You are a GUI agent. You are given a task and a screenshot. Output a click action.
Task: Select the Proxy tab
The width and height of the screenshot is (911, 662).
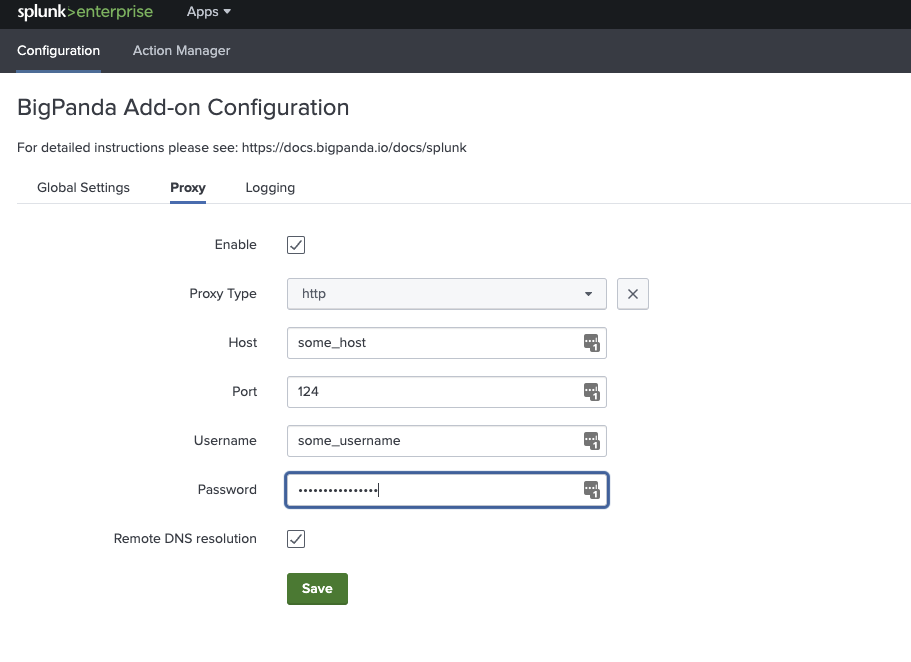(x=187, y=187)
